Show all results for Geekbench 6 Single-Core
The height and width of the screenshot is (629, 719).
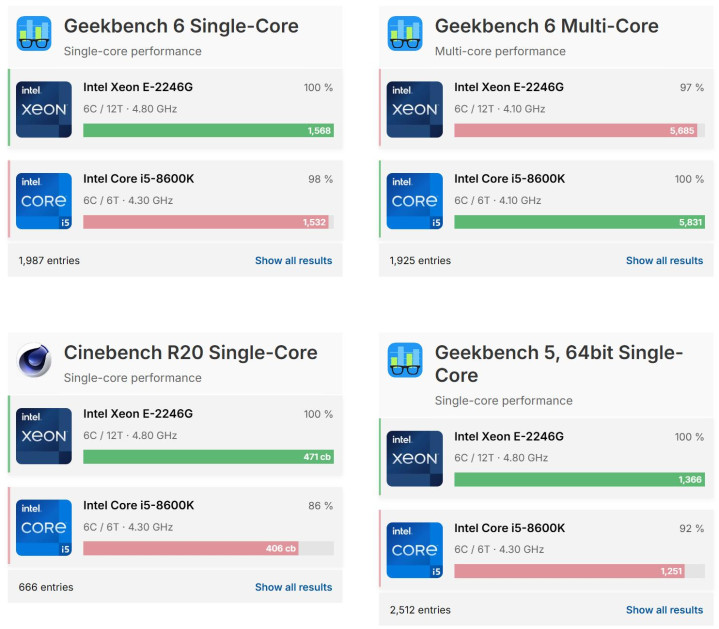pos(293,261)
